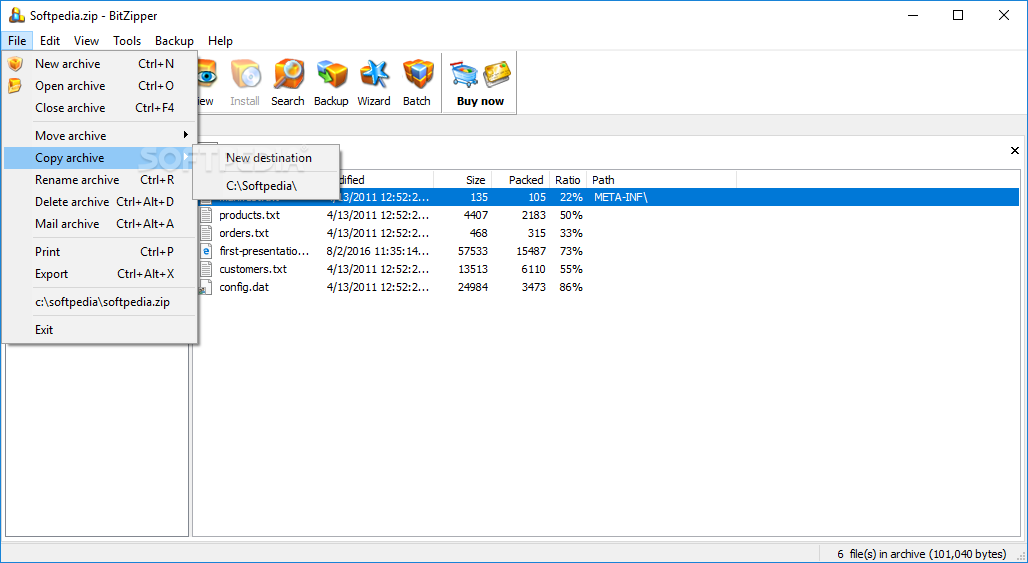Choose Delete archive menu entry

(x=100, y=202)
